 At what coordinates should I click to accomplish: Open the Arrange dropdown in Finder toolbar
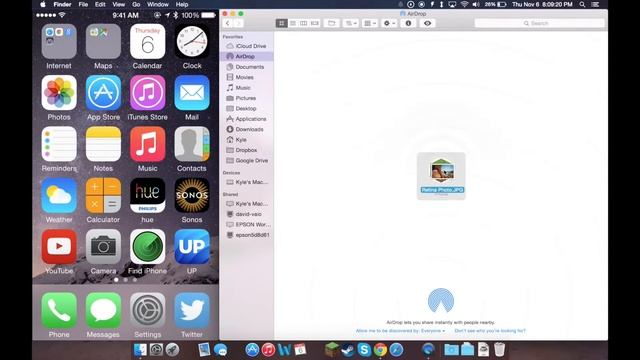coord(351,23)
